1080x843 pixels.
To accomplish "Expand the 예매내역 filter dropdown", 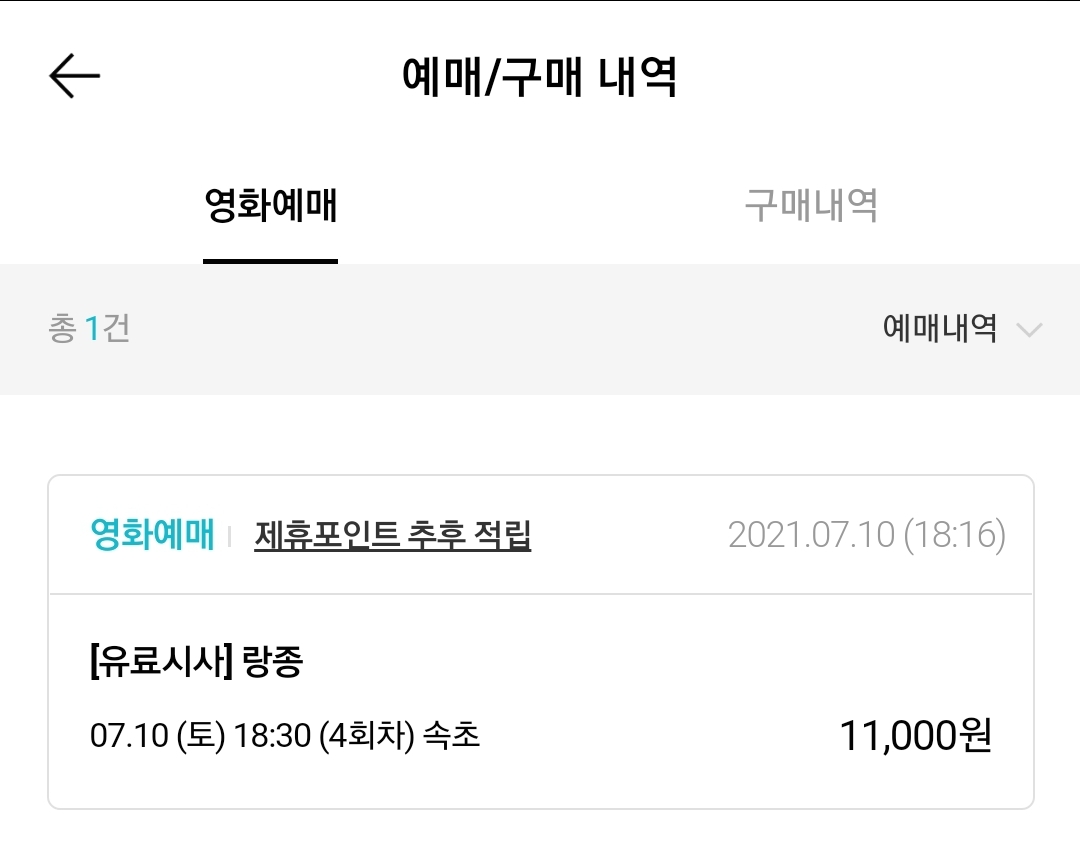I will point(940,328).
